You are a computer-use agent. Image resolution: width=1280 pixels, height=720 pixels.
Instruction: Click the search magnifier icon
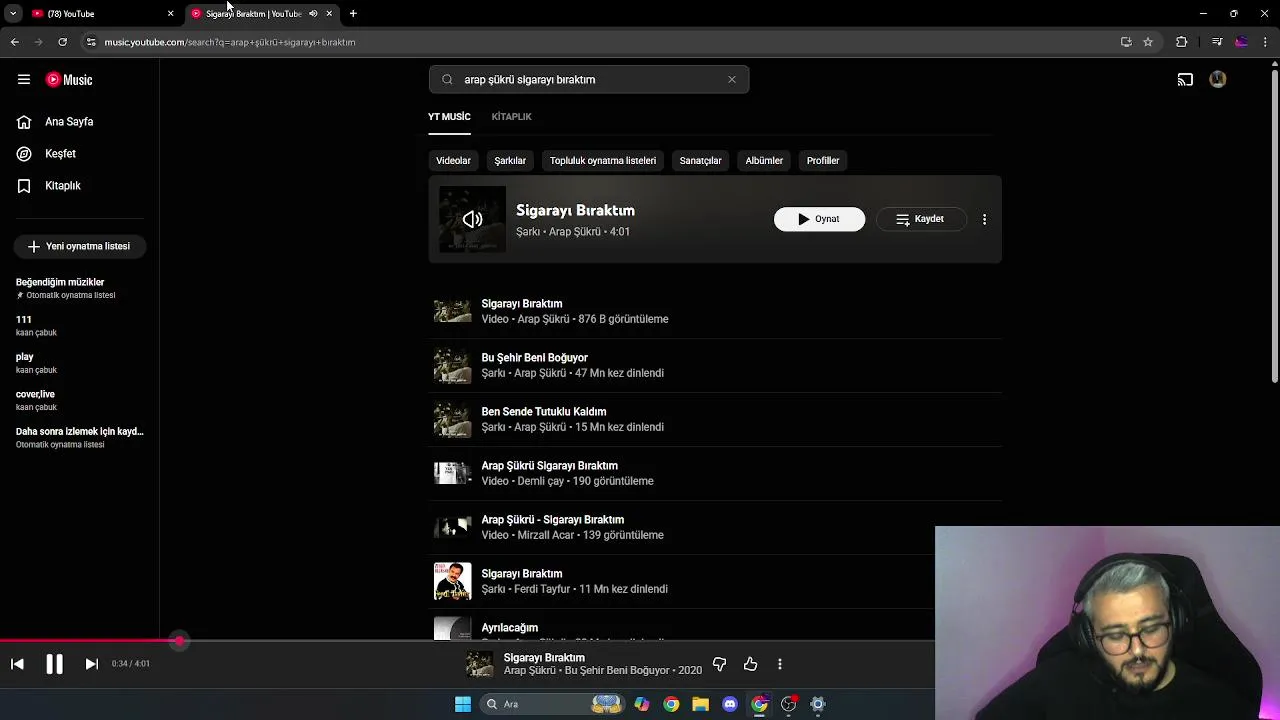click(x=447, y=80)
